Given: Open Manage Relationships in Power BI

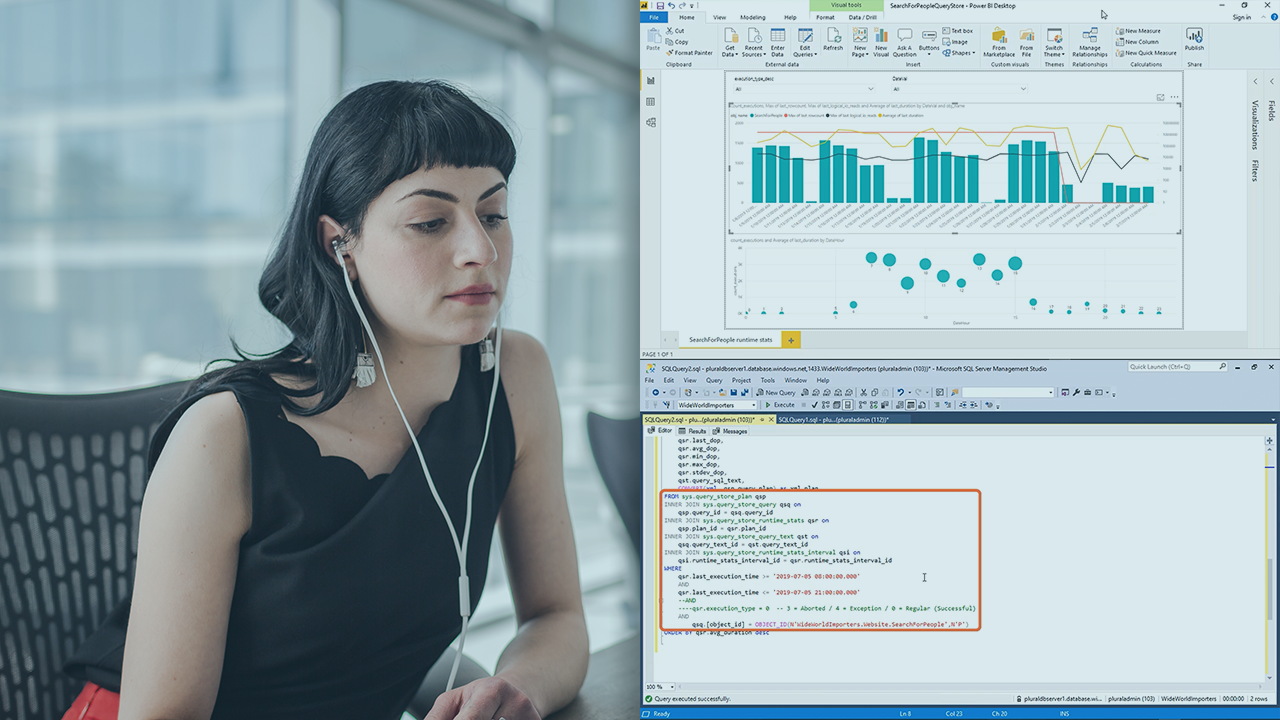Looking at the screenshot, I should [x=1089, y=40].
